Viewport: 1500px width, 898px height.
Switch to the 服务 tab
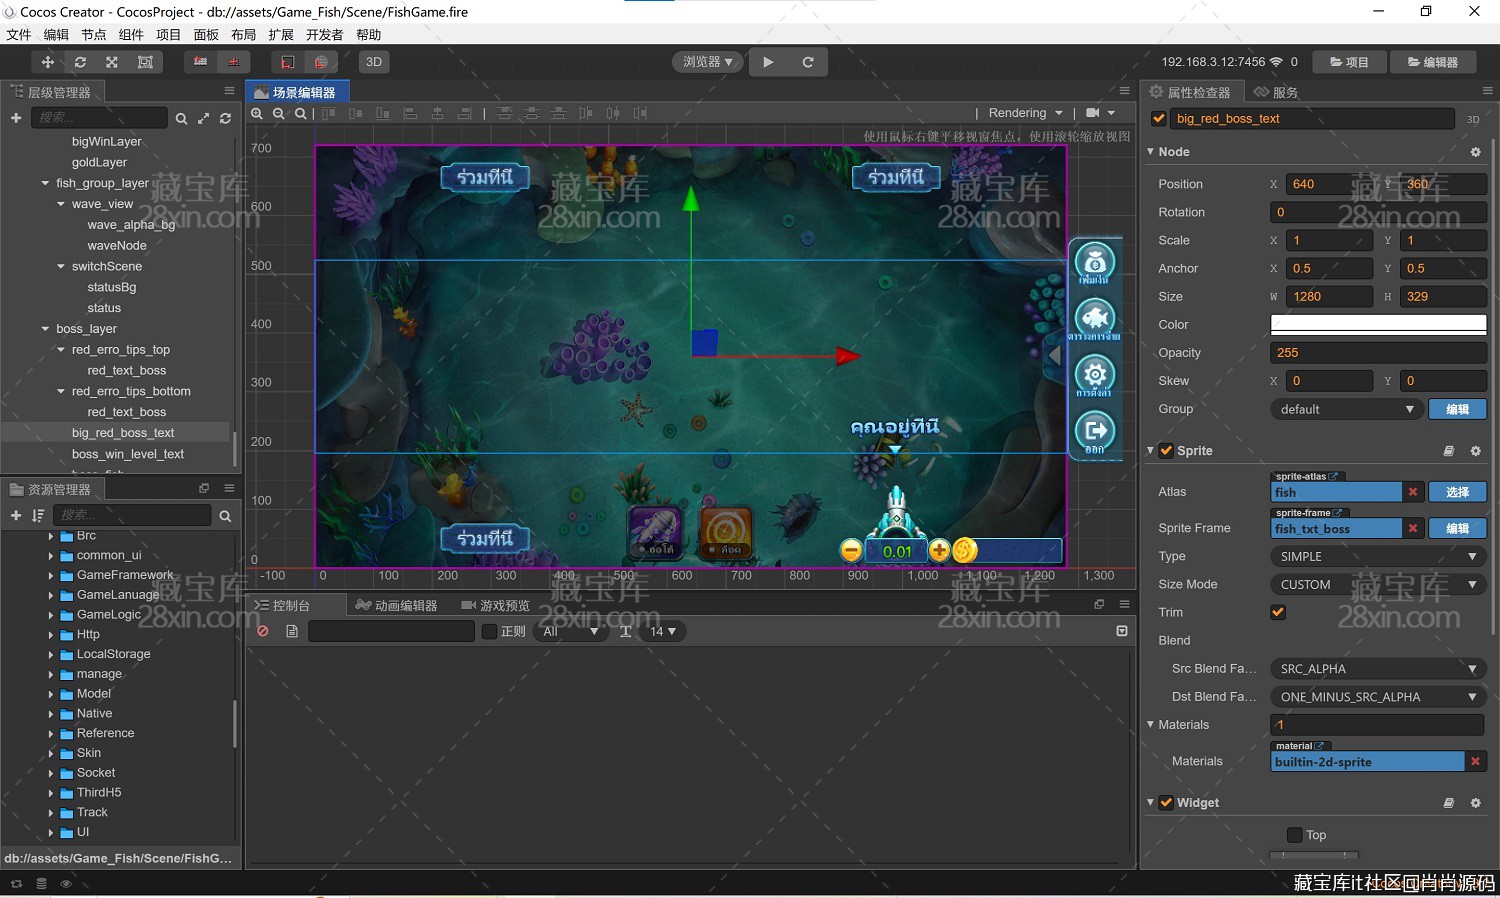[1276, 92]
